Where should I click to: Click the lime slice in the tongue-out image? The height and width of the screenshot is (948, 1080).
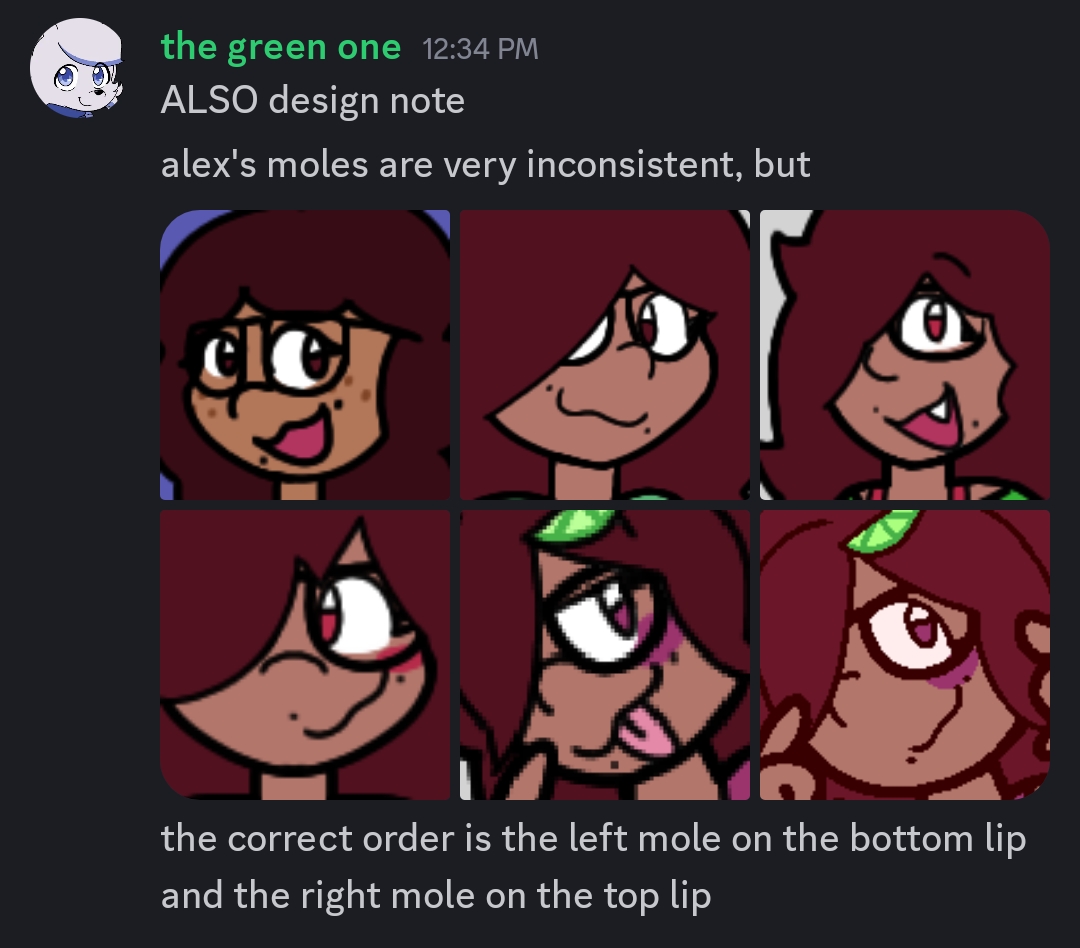coord(574,525)
